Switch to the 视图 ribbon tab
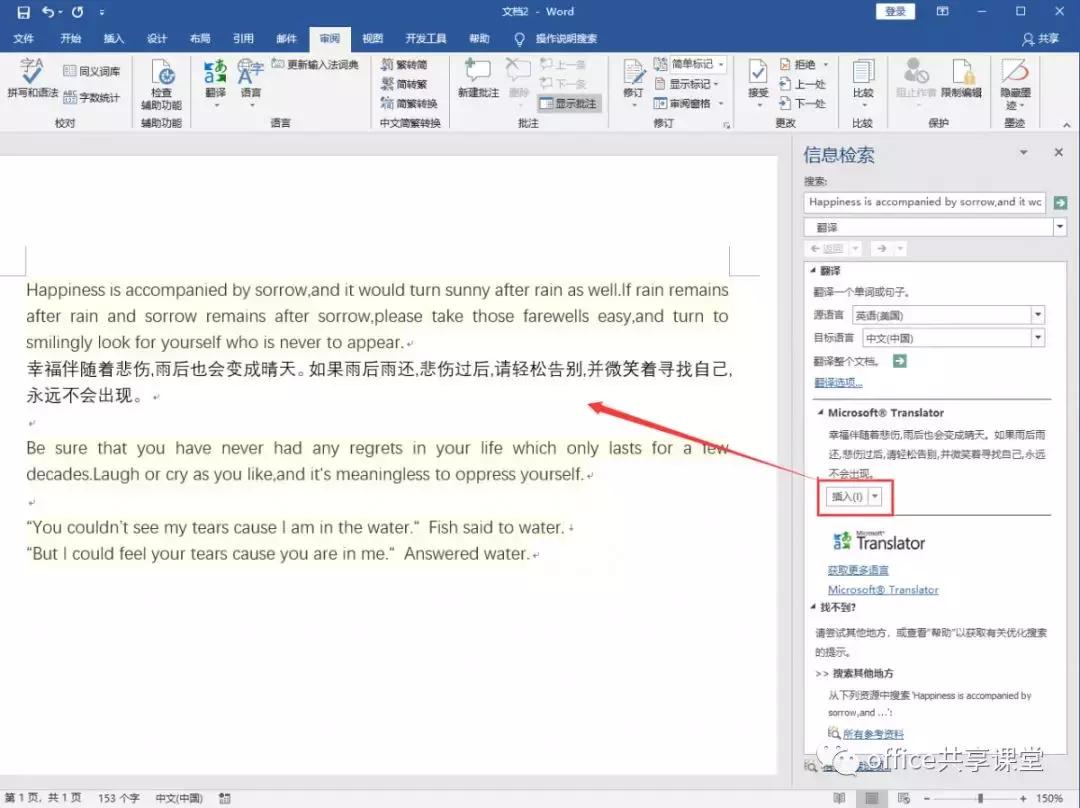This screenshot has height=808, width=1080. point(371,38)
